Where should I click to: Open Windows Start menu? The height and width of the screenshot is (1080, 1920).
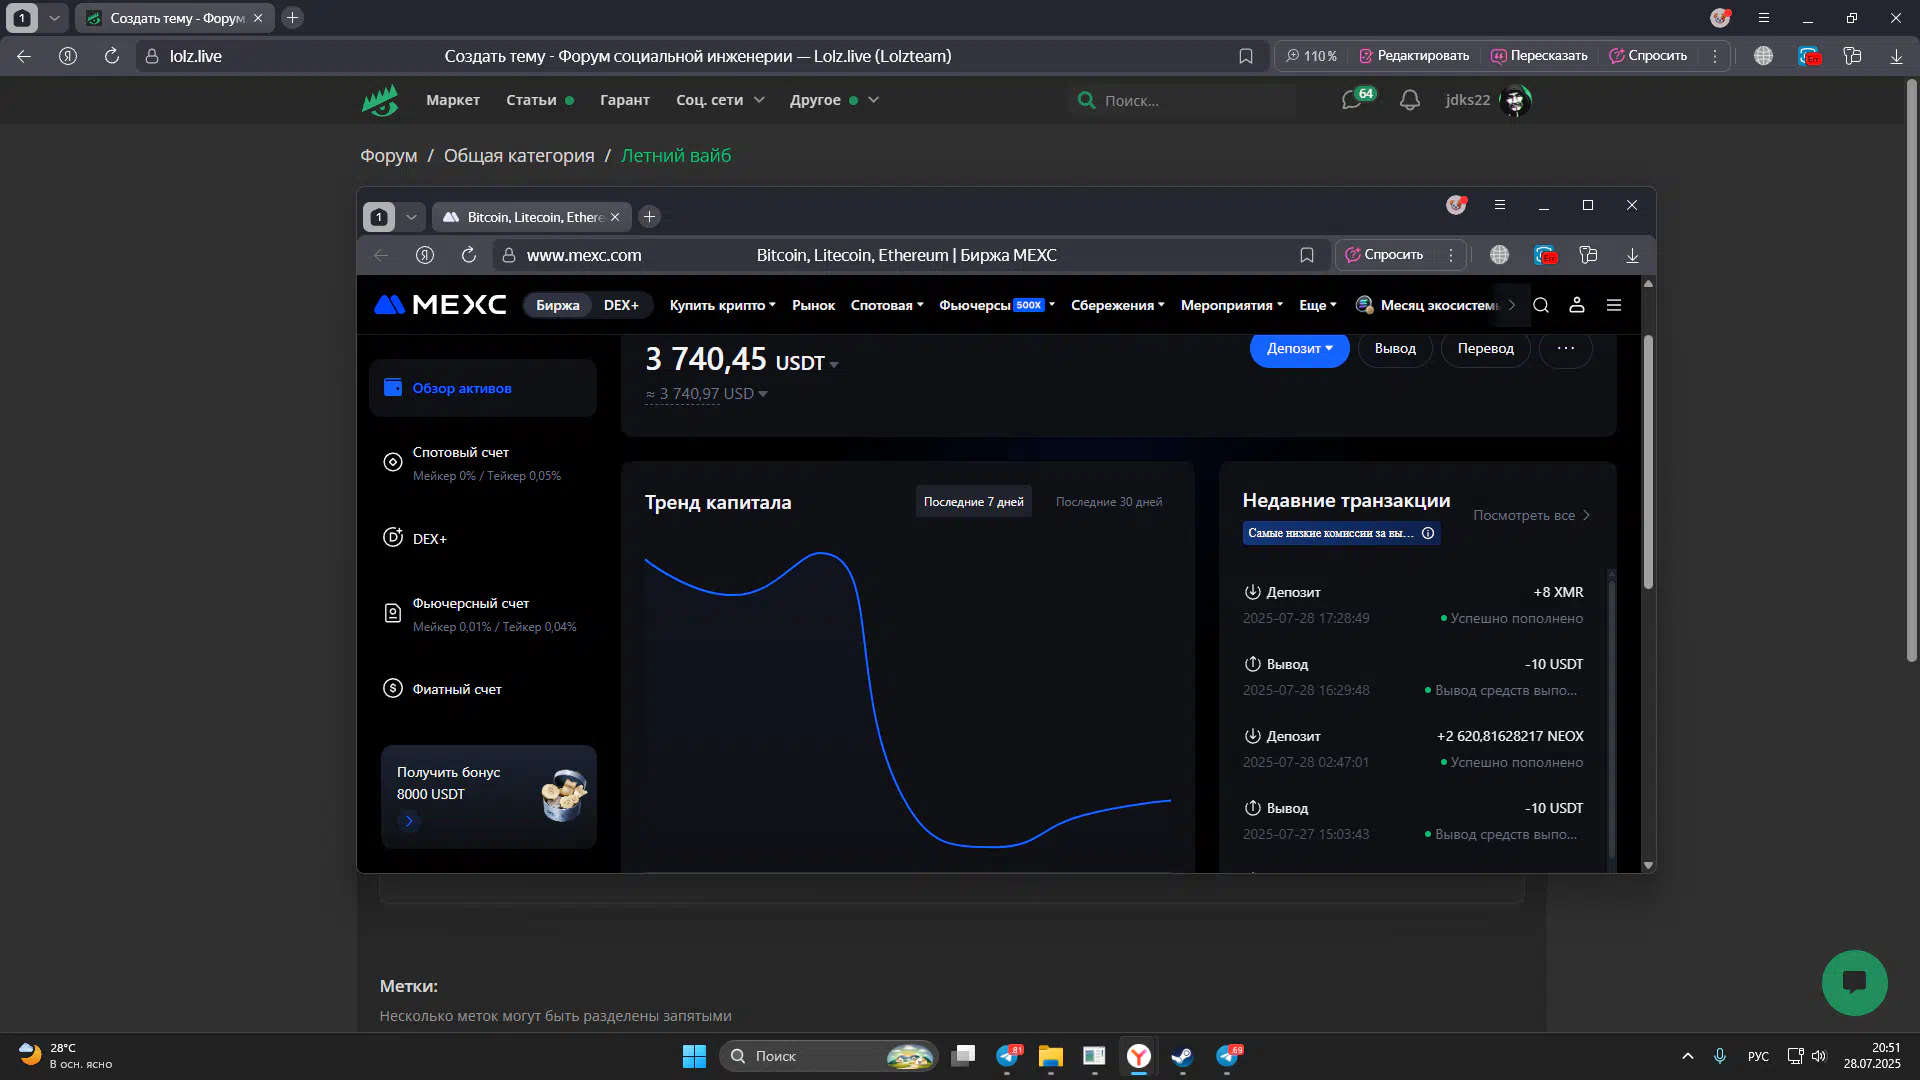click(694, 1056)
